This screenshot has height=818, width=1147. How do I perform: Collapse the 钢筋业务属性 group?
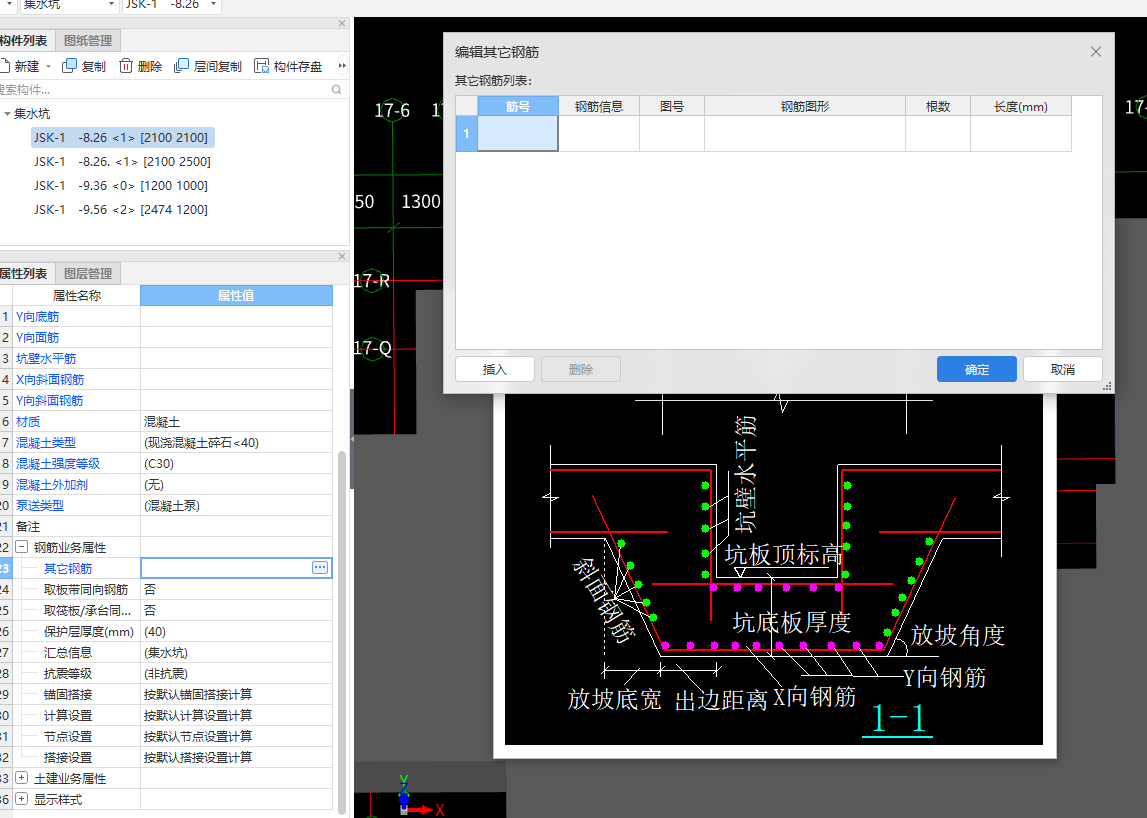pyautogui.click(x=22, y=547)
